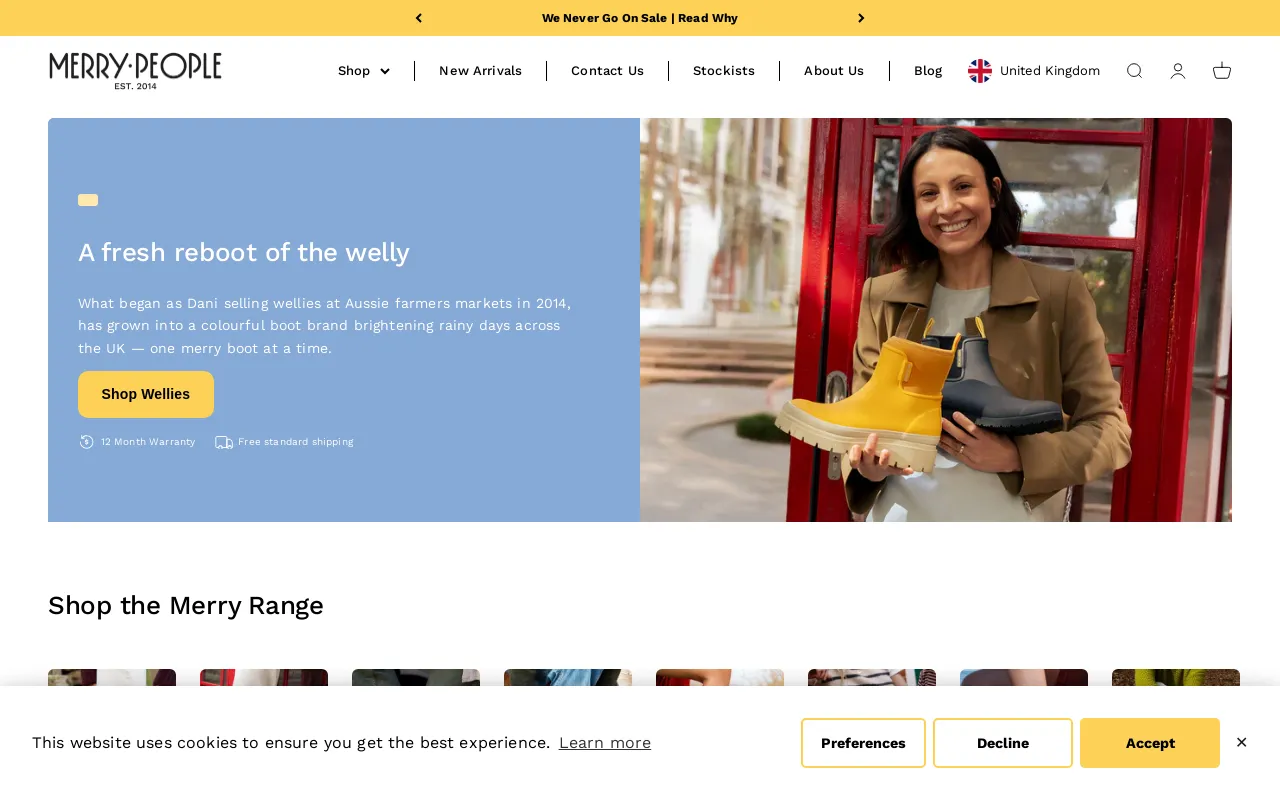Viewport: 1280px width, 800px height.
Task: Navigate to New Arrivals
Action: [x=480, y=71]
